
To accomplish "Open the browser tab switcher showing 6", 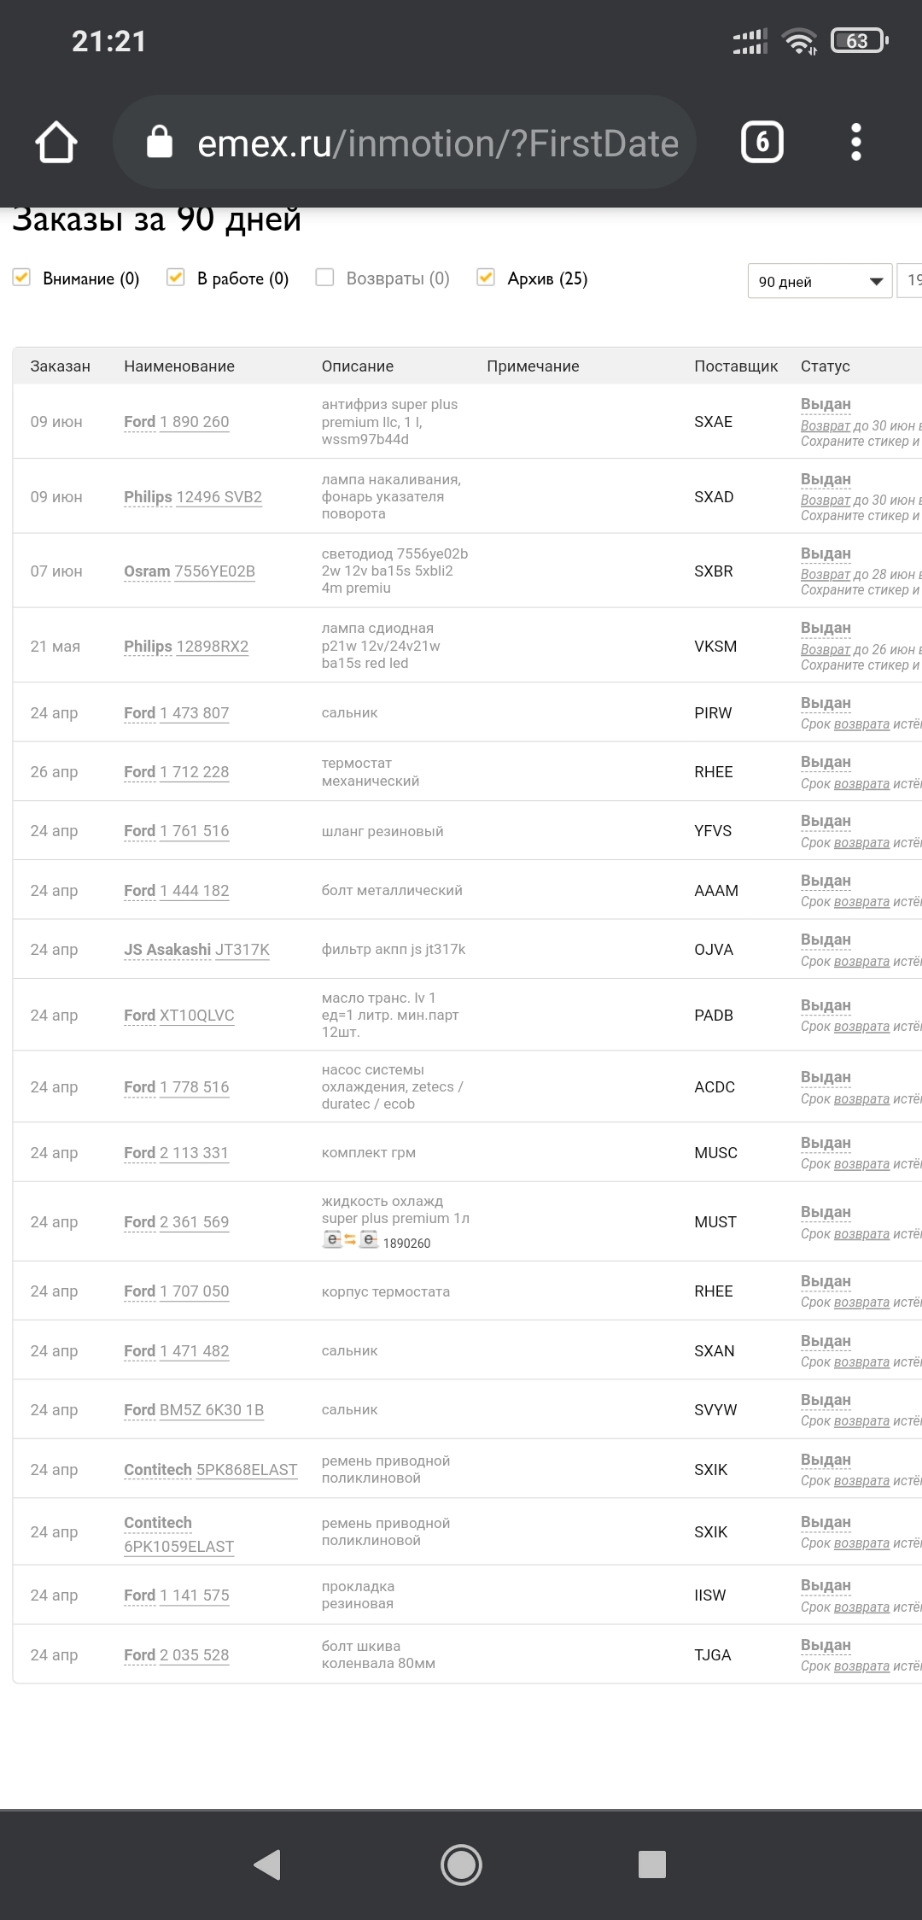I will coord(762,143).
